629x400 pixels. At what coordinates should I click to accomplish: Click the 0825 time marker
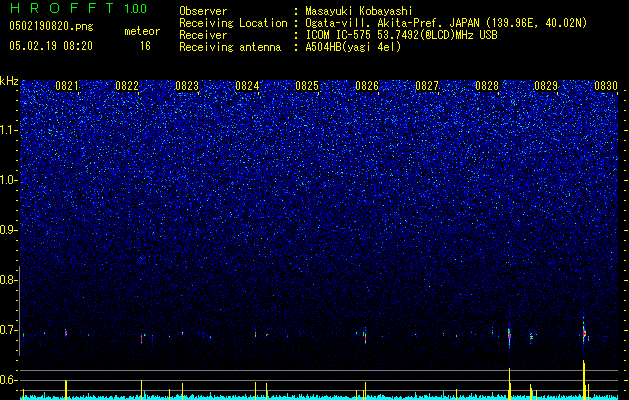coord(307,86)
